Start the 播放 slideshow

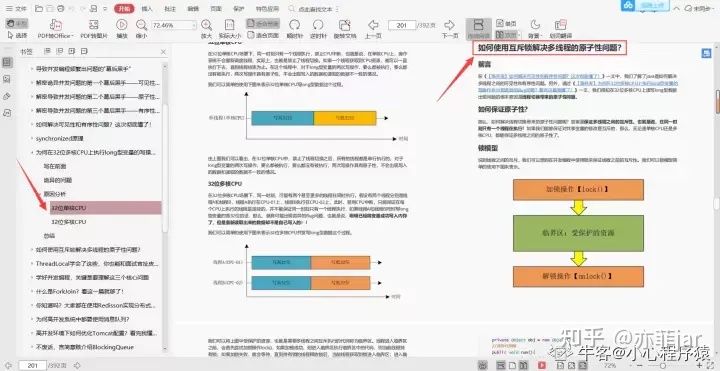[x=122, y=29]
